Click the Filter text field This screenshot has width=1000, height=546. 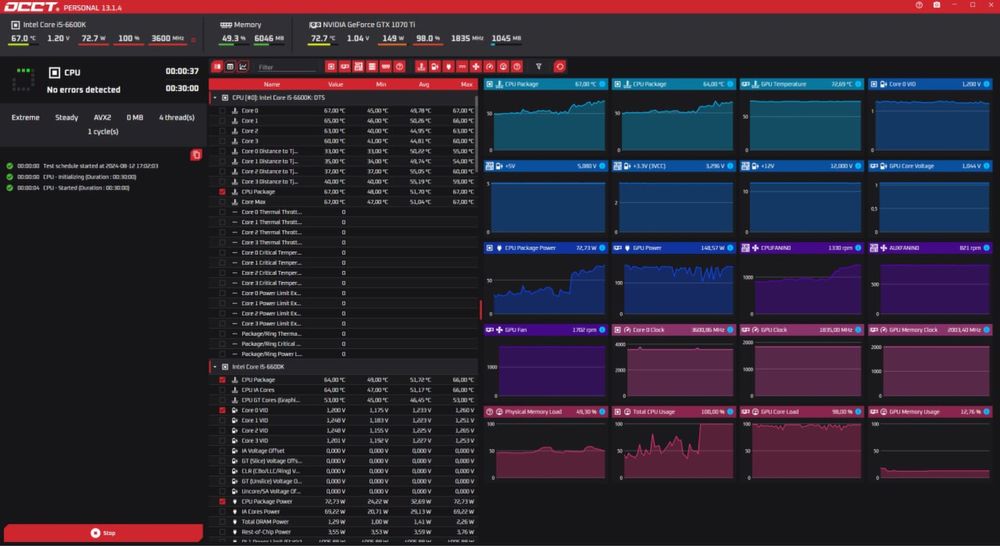[286, 67]
